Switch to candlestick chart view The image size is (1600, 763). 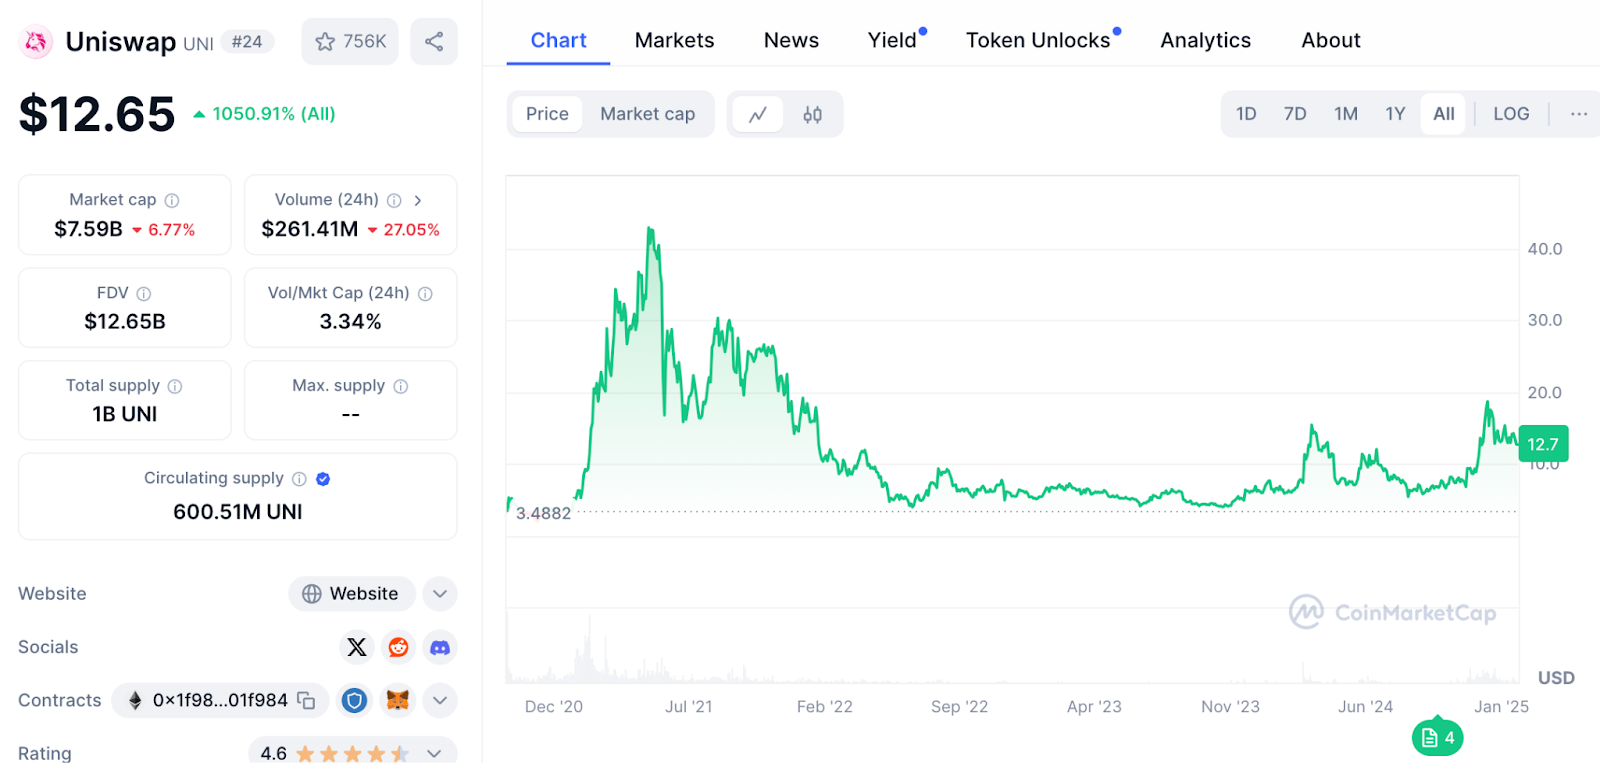click(x=812, y=114)
